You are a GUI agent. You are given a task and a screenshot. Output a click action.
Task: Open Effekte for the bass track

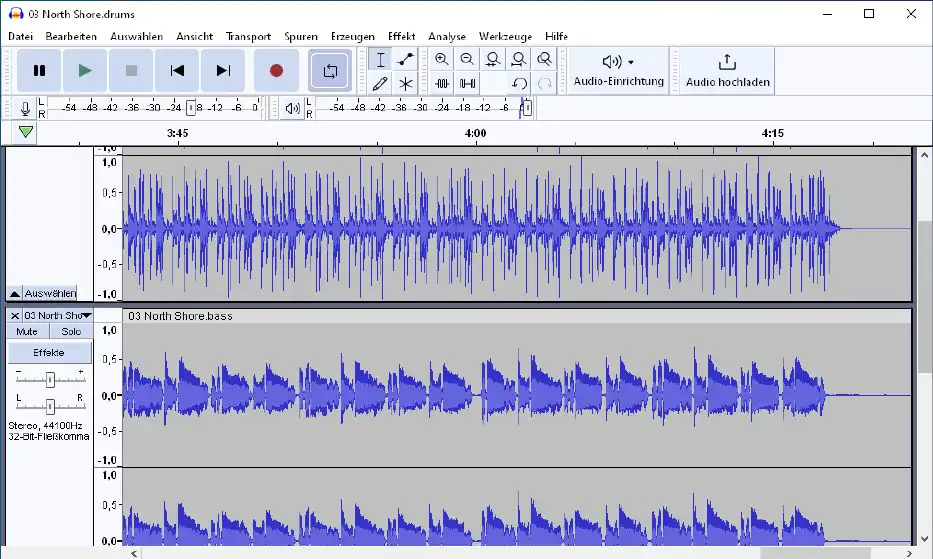click(49, 352)
